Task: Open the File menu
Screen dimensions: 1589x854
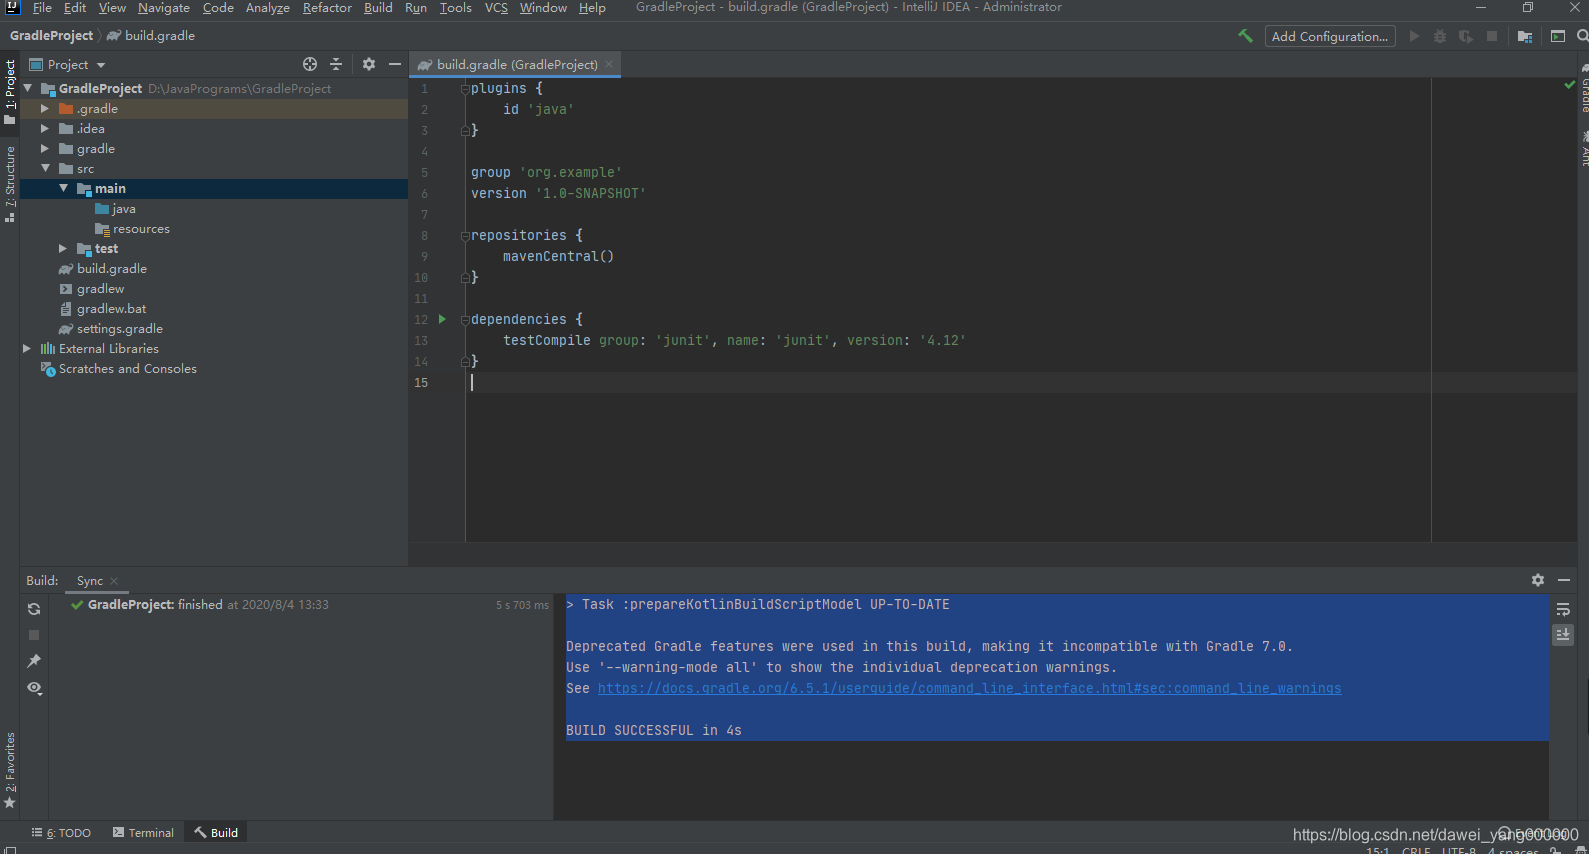Action: tap(42, 8)
